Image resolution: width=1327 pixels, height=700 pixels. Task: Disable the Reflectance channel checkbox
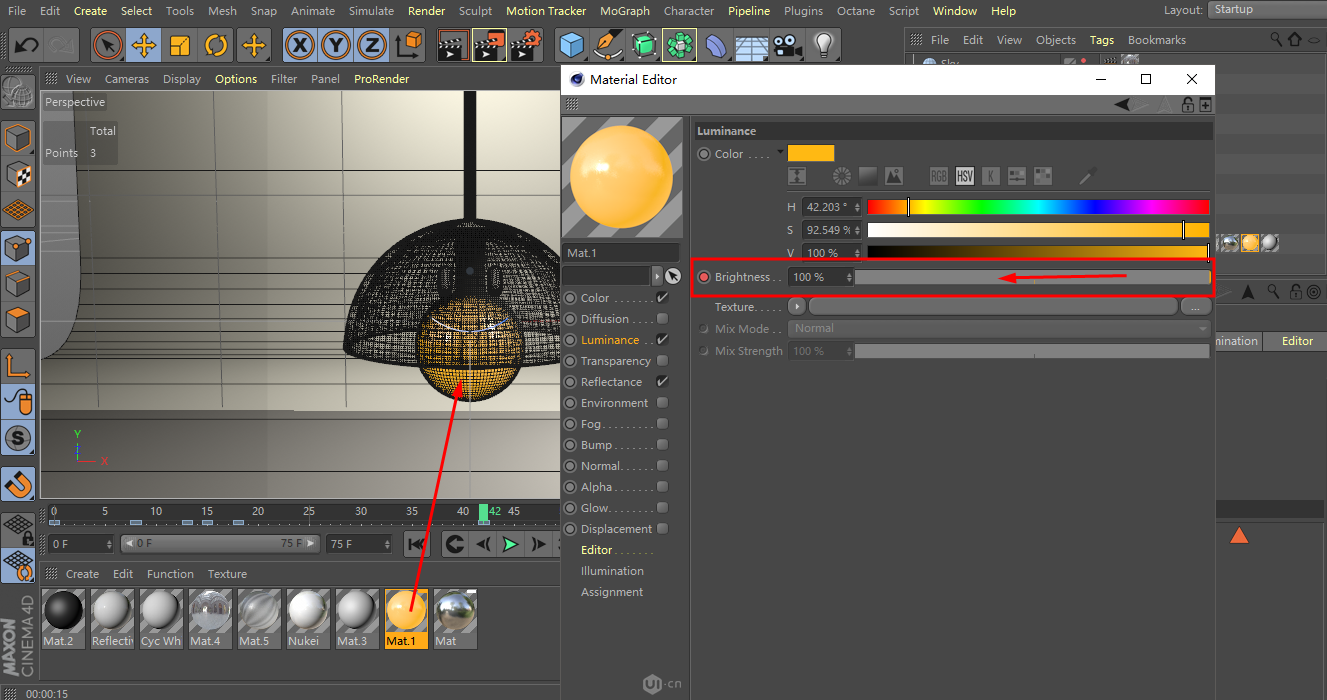click(662, 382)
